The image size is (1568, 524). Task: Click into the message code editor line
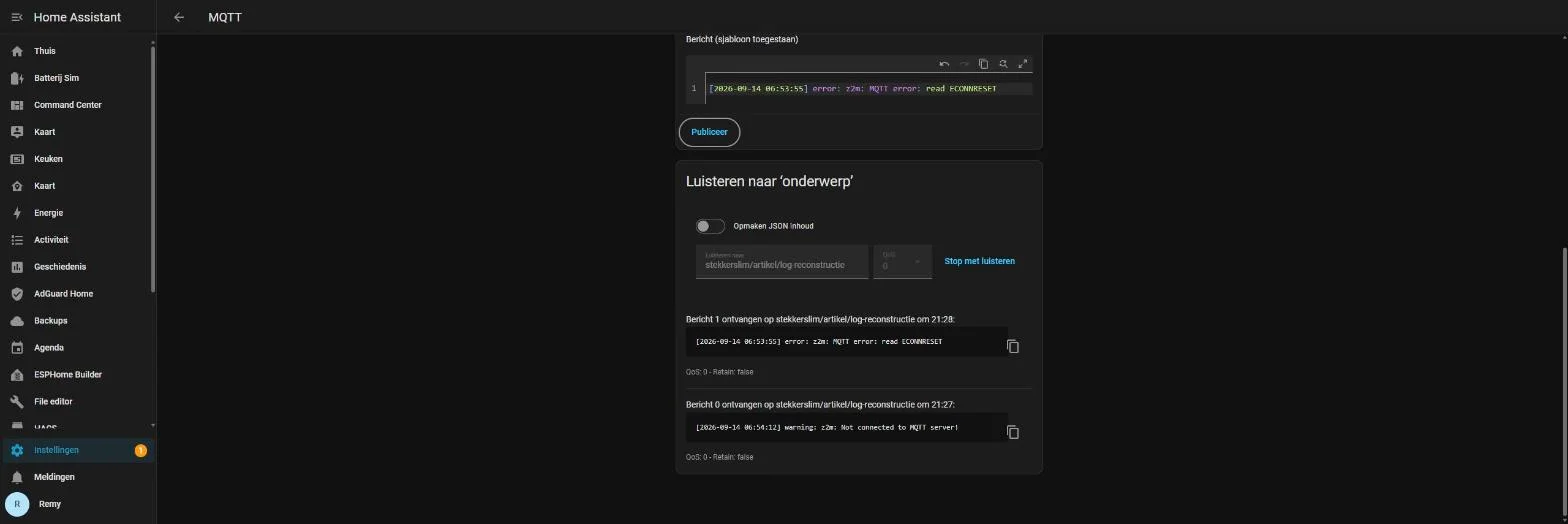click(868, 88)
